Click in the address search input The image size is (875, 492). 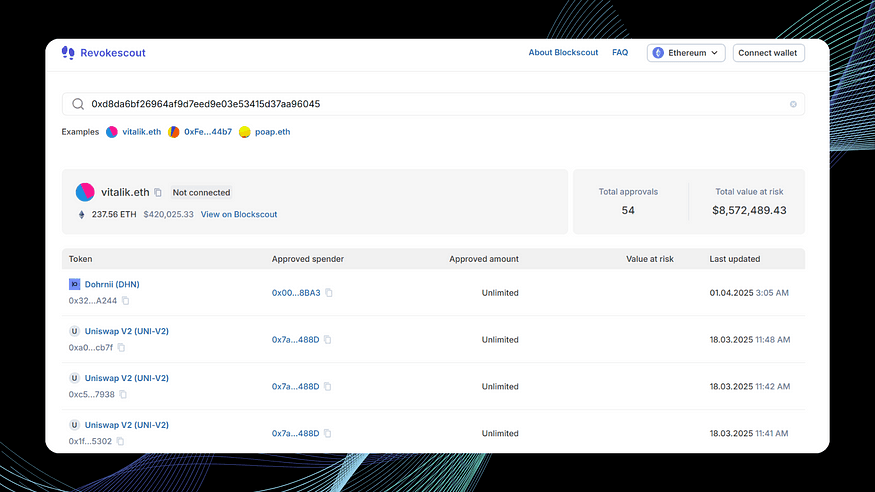[x=433, y=104]
